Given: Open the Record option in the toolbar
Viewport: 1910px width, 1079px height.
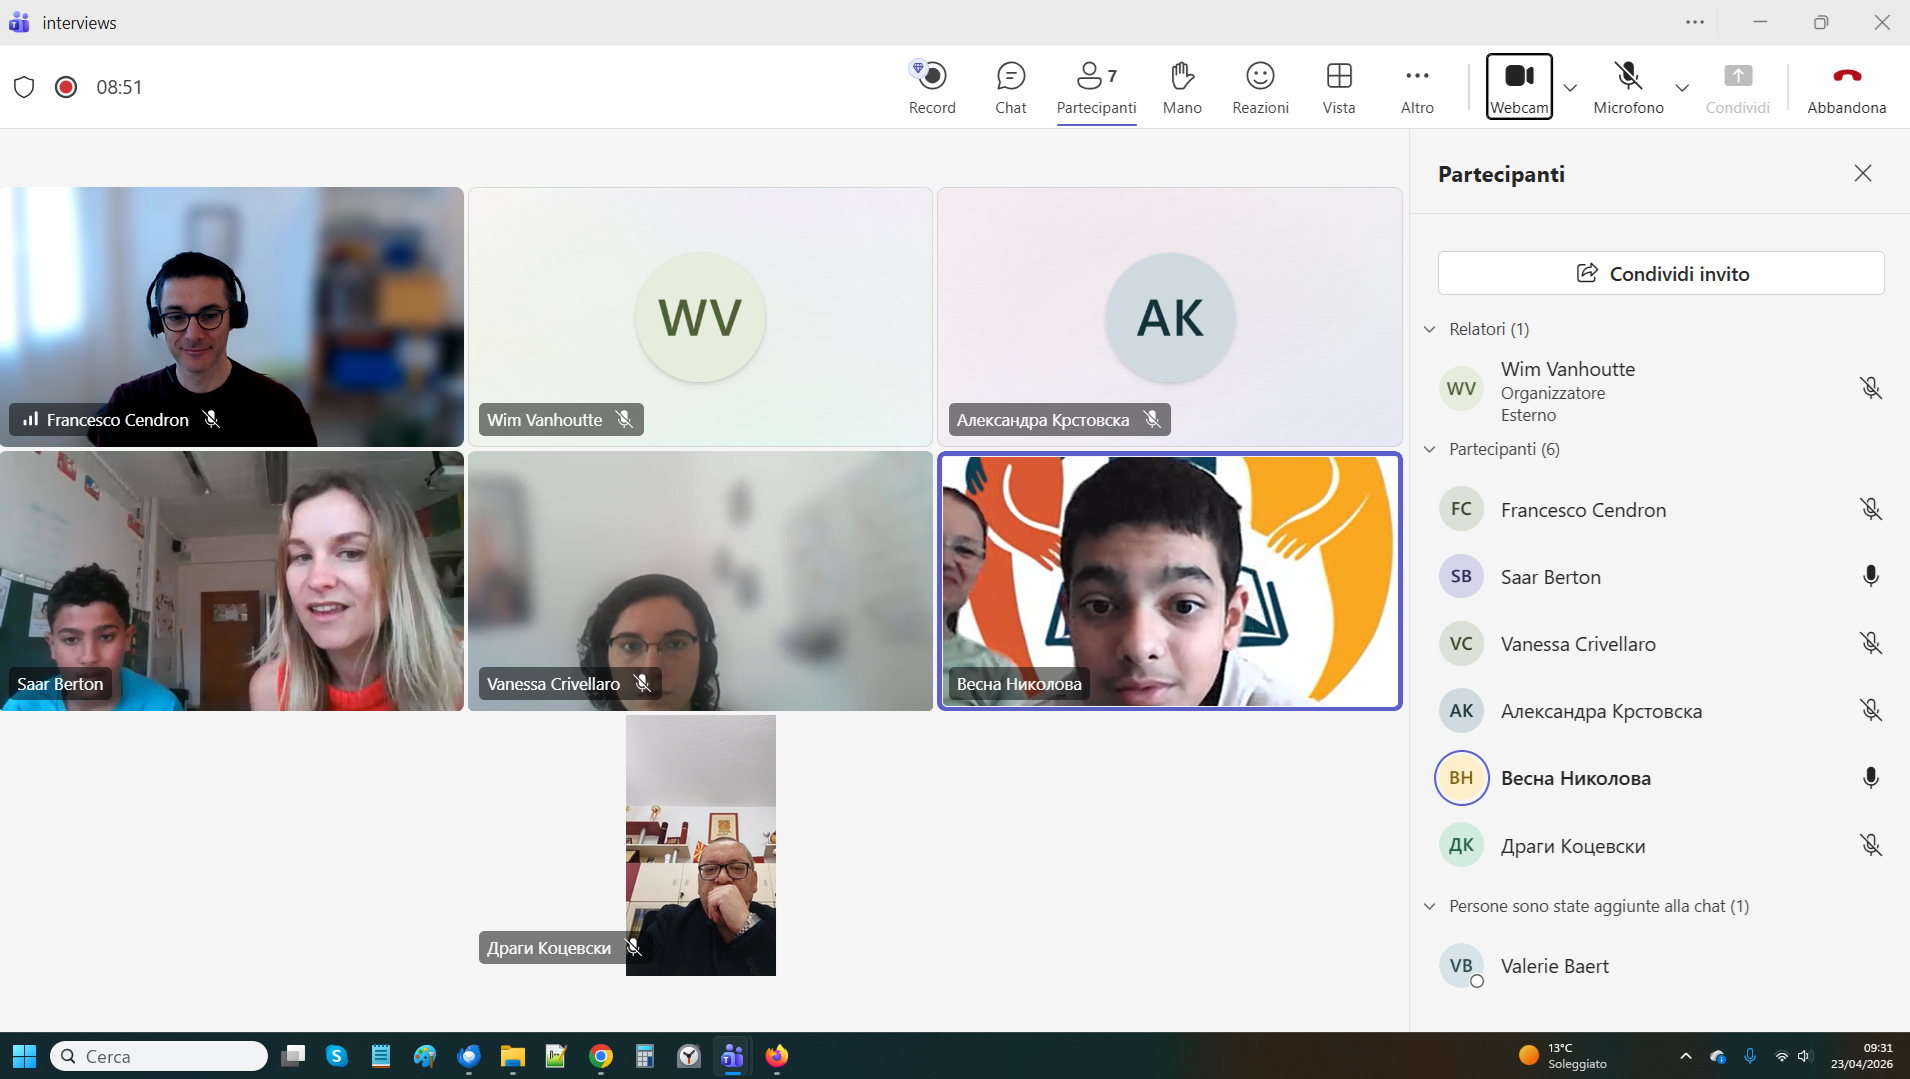Looking at the screenshot, I should pos(932,87).
